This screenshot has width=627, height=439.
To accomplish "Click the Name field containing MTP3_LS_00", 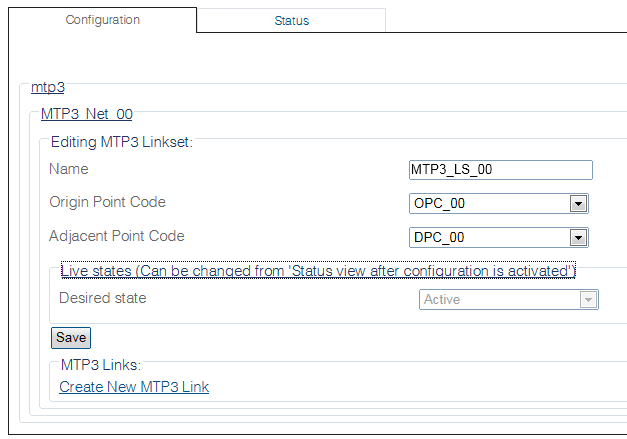I will [500, 170].
